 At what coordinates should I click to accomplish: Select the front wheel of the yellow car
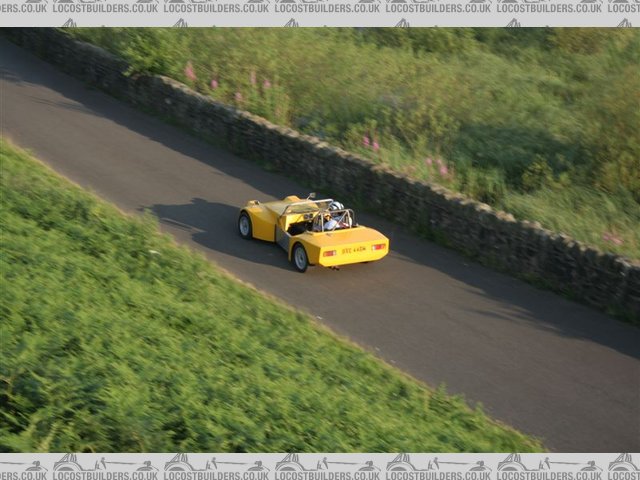(245, 226)
